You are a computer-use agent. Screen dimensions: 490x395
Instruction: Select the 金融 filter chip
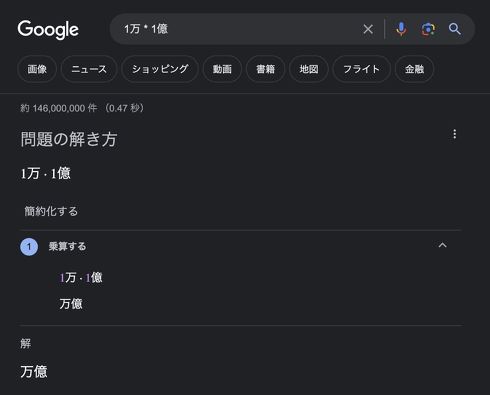pos(415,69)
